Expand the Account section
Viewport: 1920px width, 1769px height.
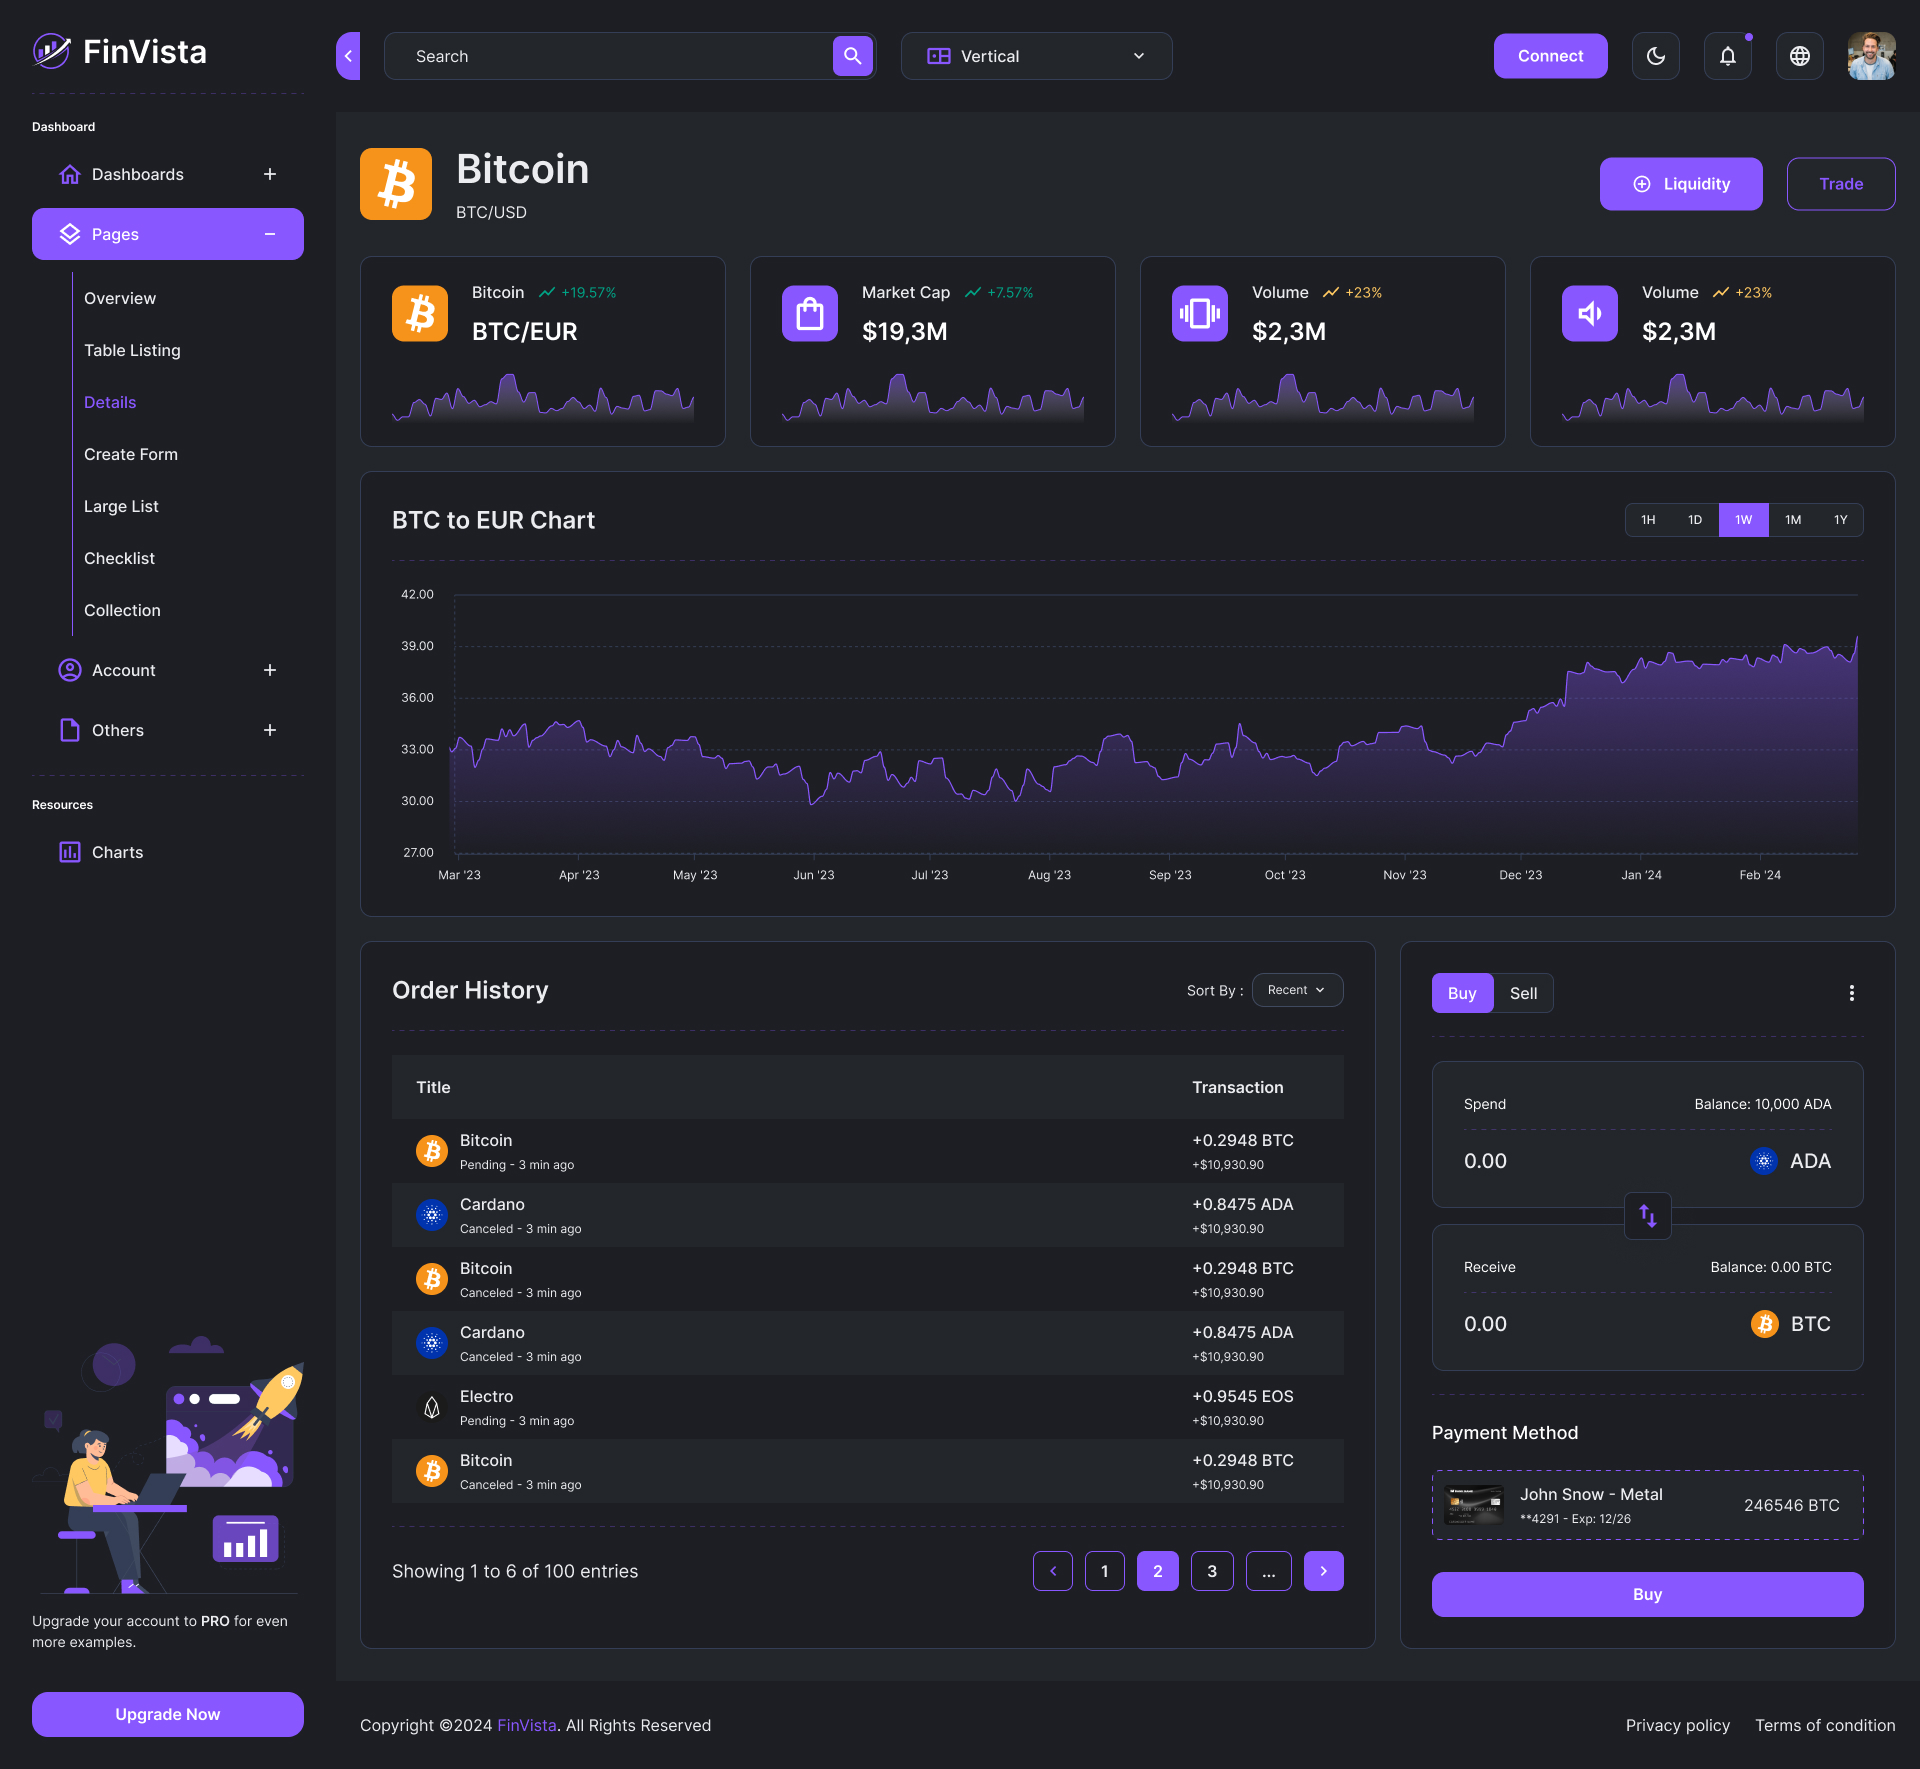point(123,670)
